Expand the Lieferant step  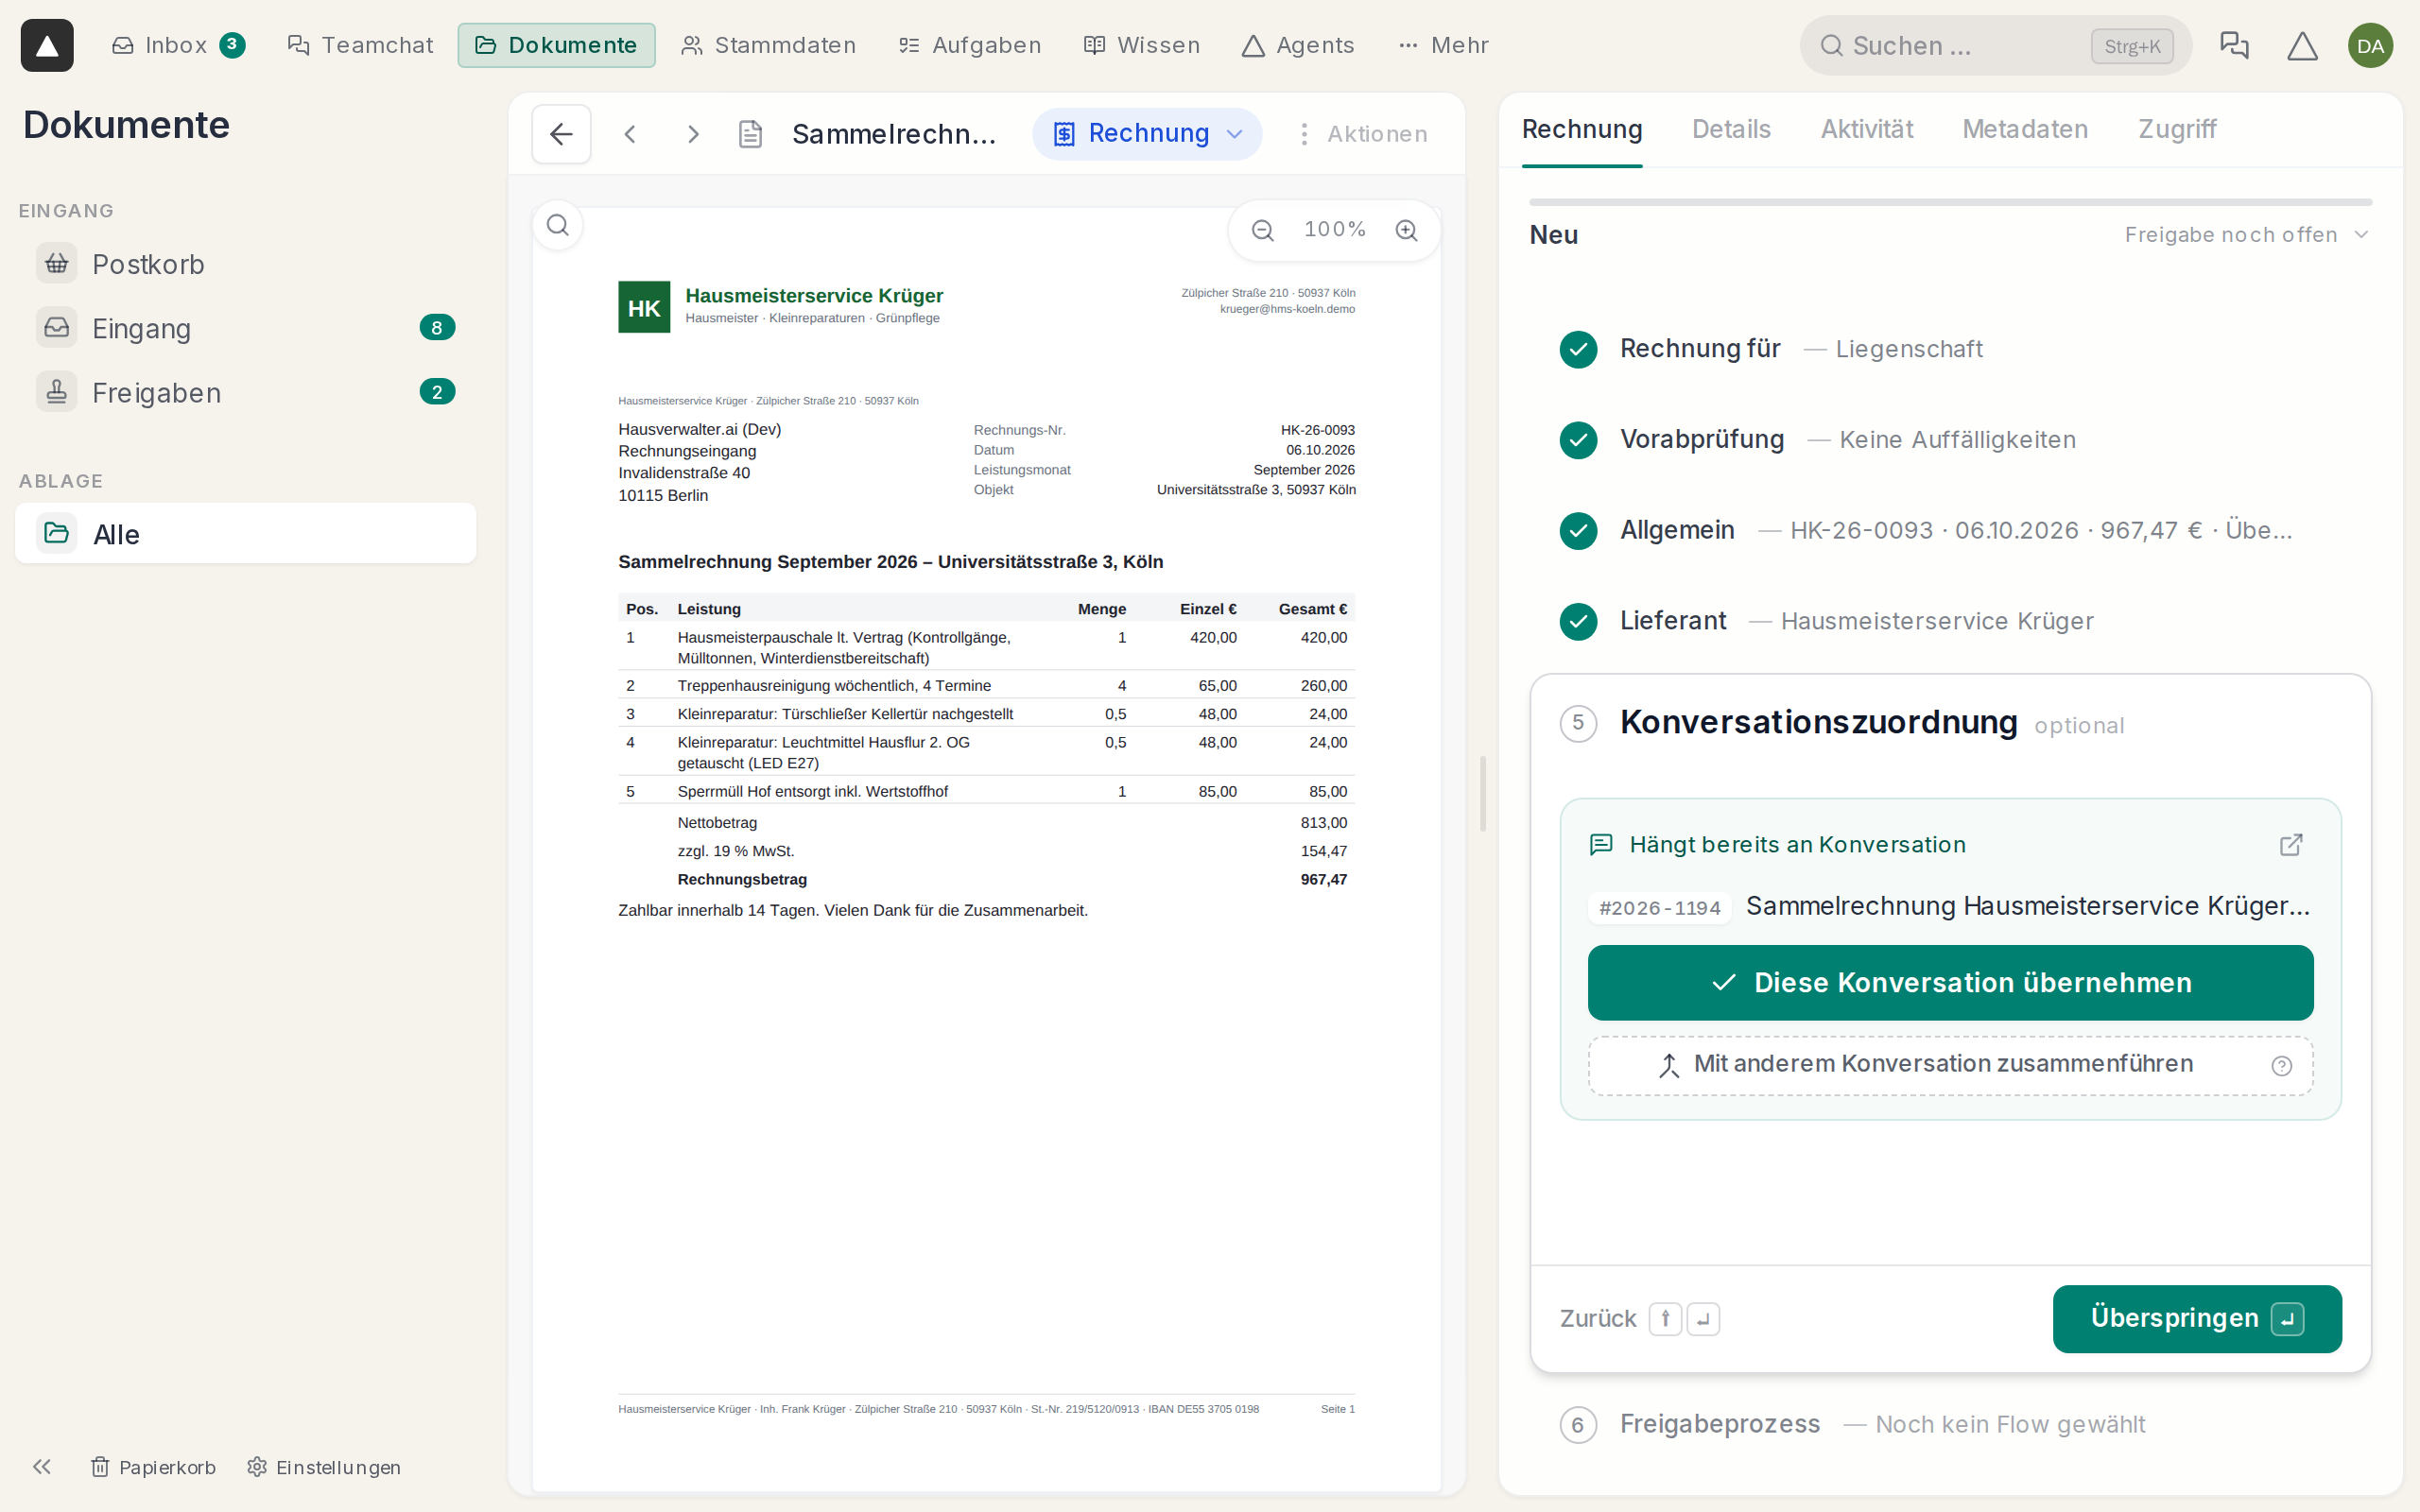pyautogui.click(x=1950, y=621)
